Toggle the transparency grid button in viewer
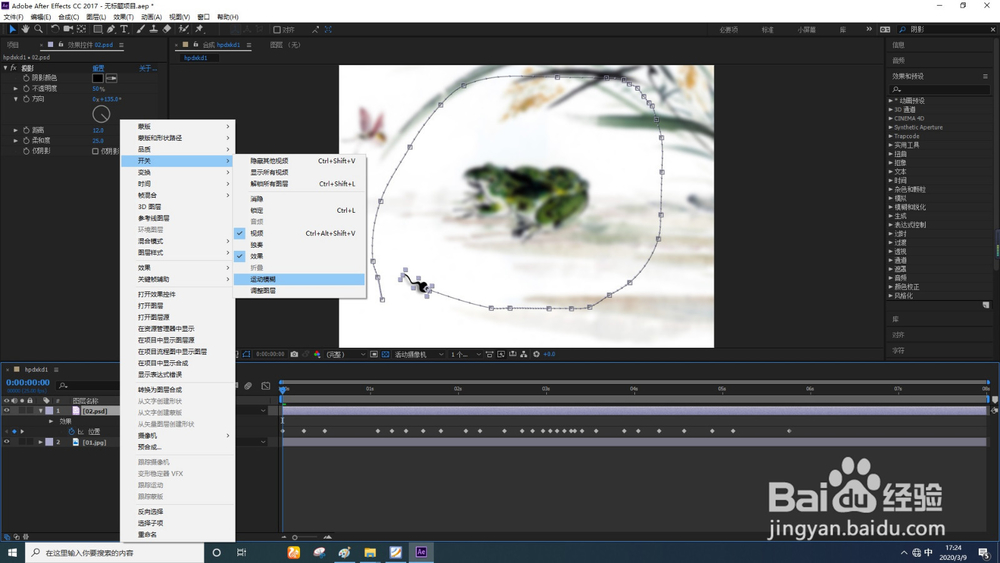Viewport: 1000px width, 563px height. pos(385,354)
